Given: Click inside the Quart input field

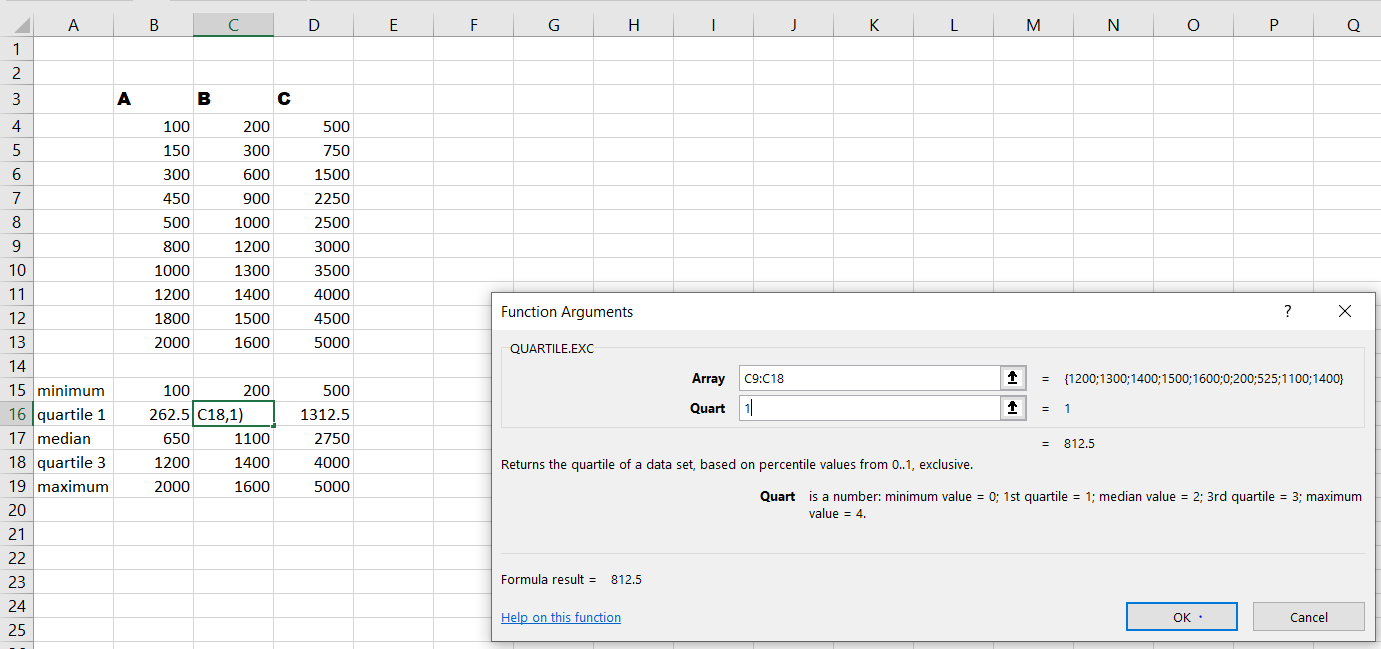Looking at the screenshot, I should coord(870,408).
